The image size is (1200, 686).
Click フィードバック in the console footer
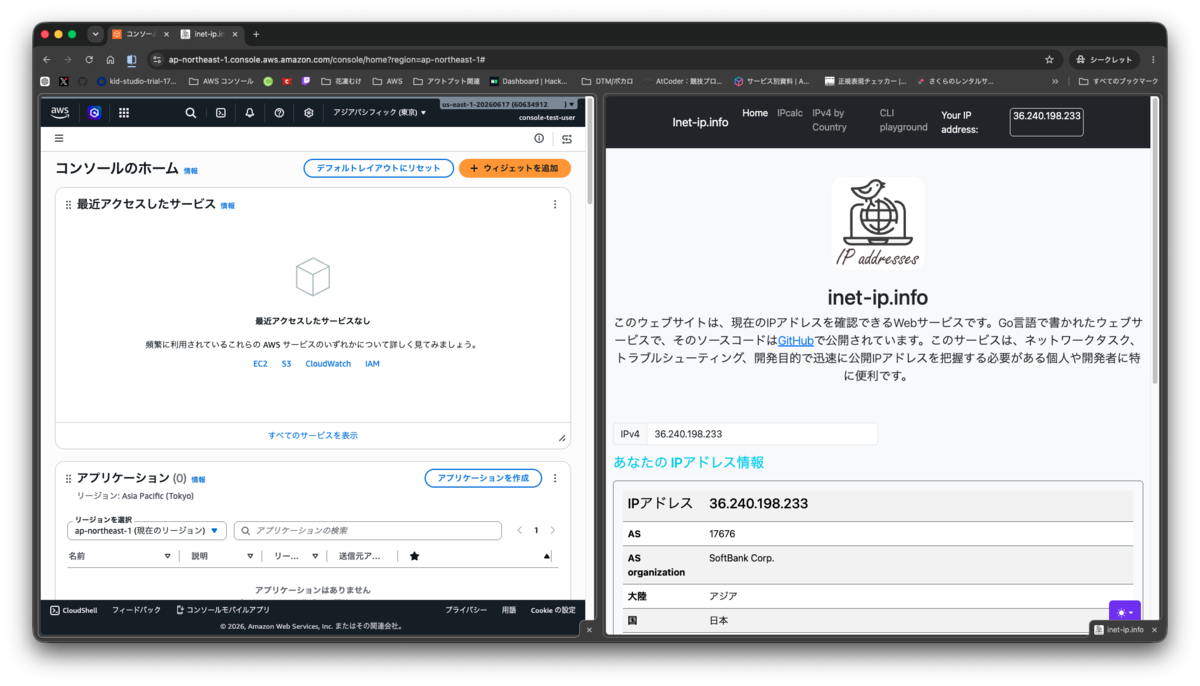136,610
